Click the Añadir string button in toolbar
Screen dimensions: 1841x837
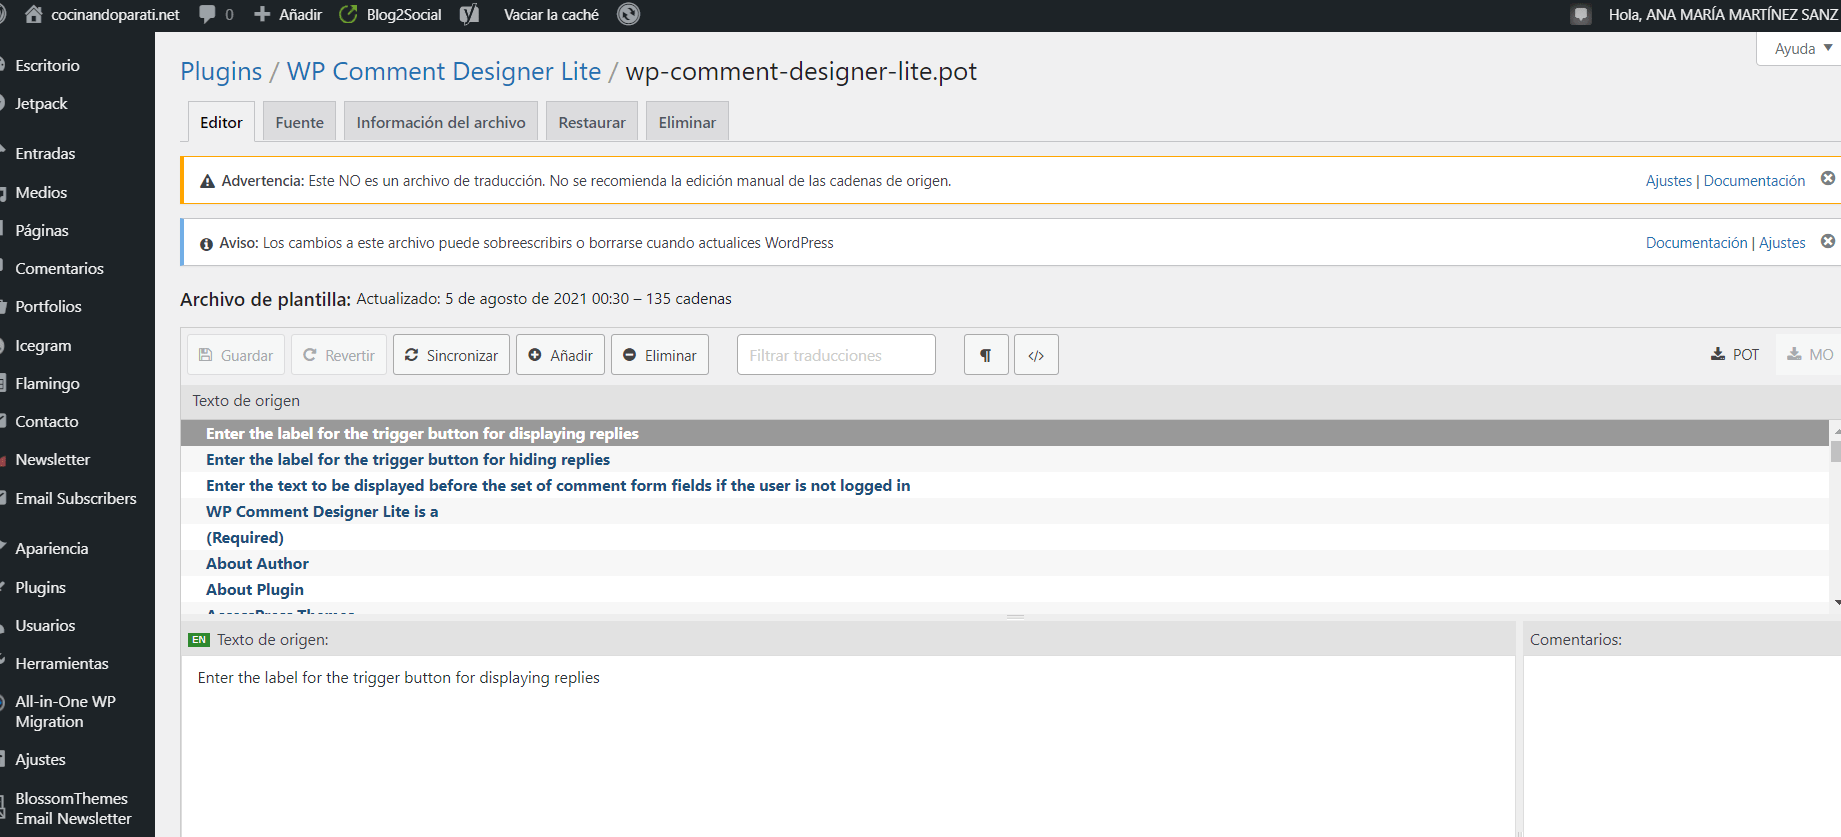click(560, 355)
